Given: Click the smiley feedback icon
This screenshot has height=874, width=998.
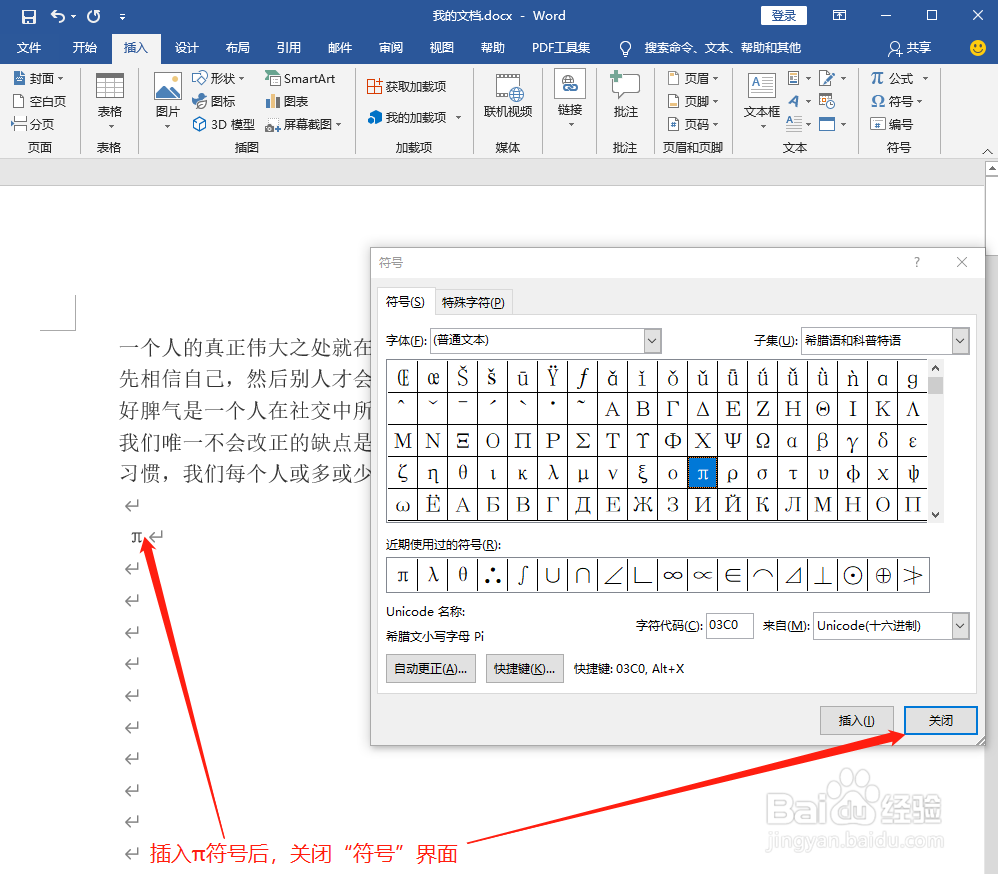Looking at the screenshot, I should (978, 48).
